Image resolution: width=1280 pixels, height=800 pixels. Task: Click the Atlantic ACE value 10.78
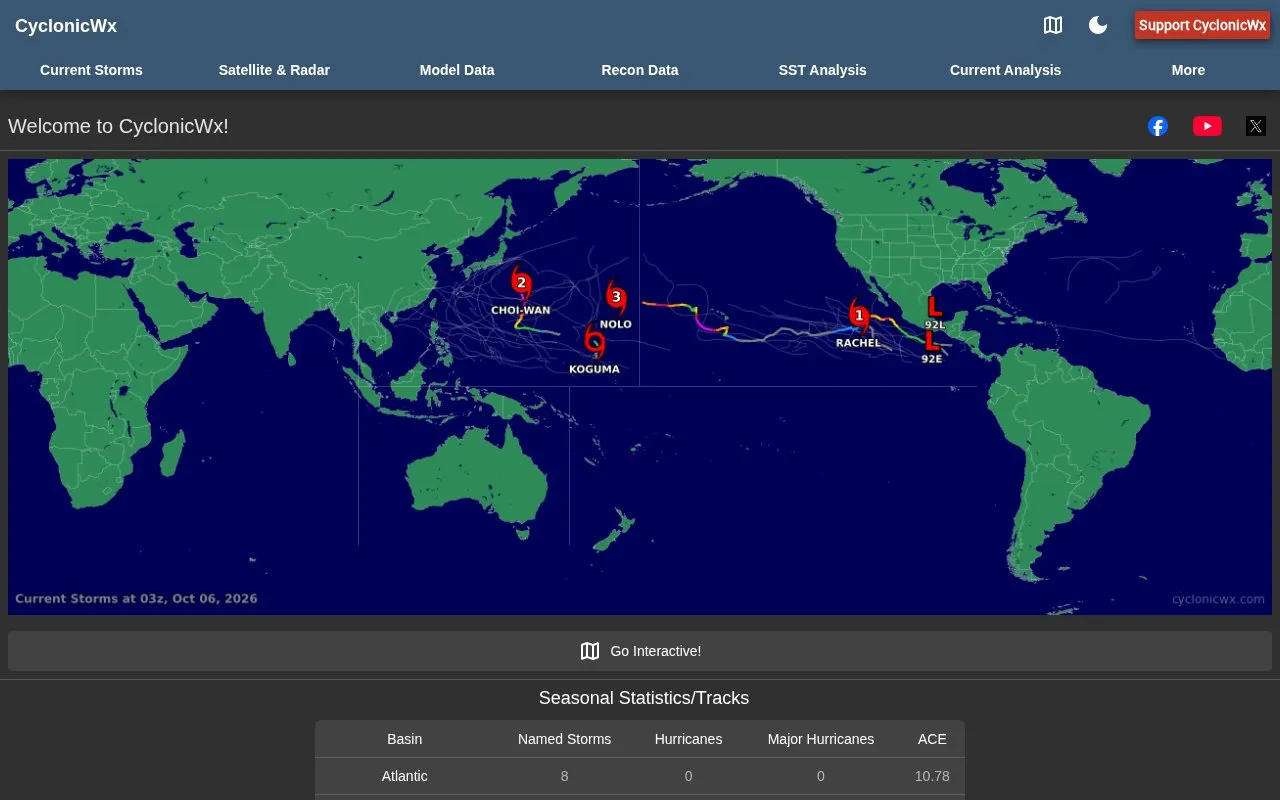932,776
